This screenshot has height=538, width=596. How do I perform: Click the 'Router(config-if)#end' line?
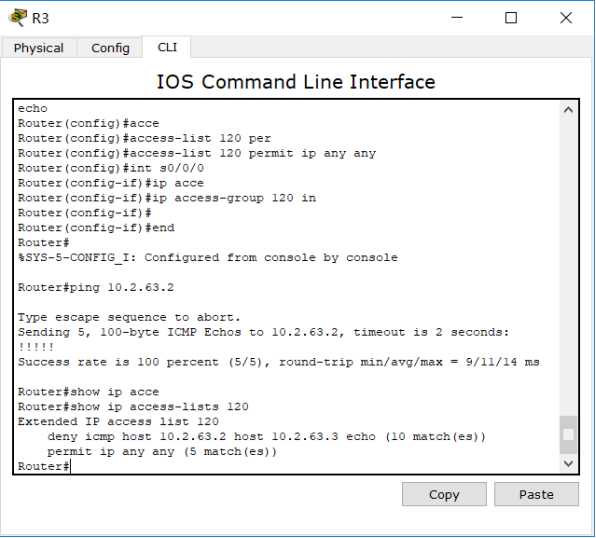coord(96,227)
